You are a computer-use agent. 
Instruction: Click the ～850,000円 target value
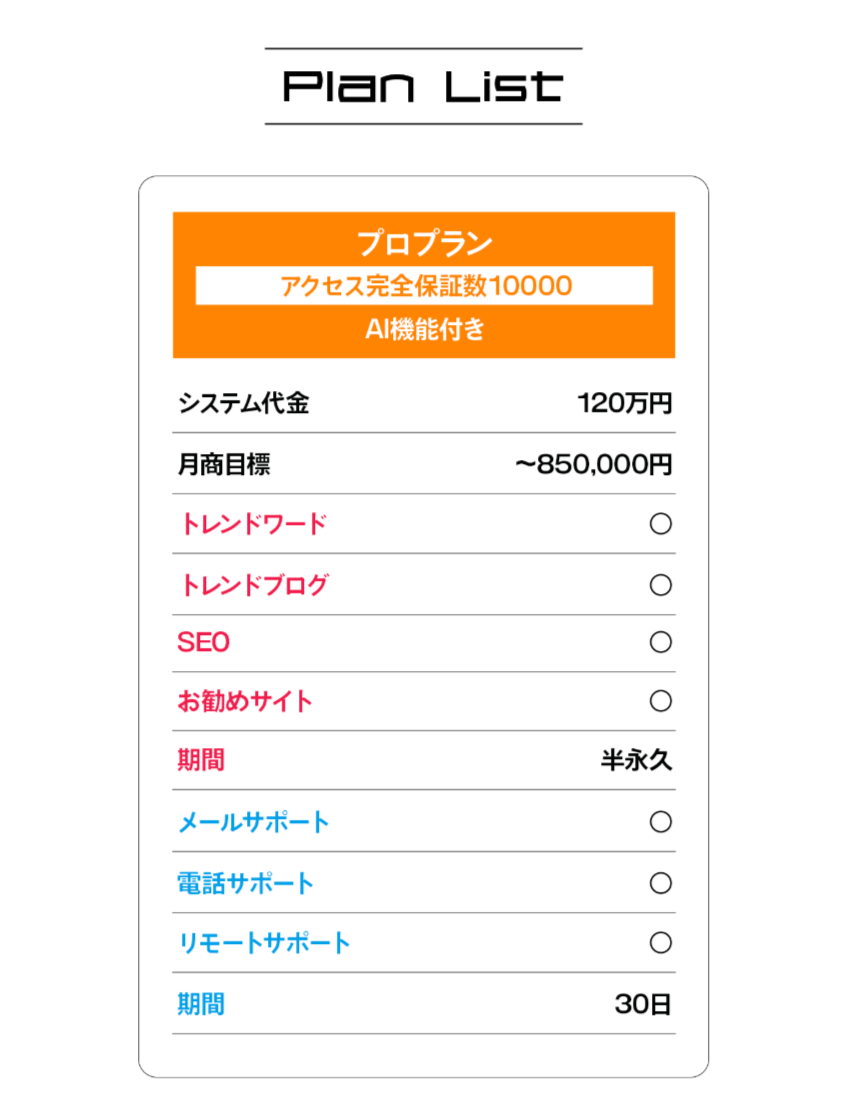(594, 464)
